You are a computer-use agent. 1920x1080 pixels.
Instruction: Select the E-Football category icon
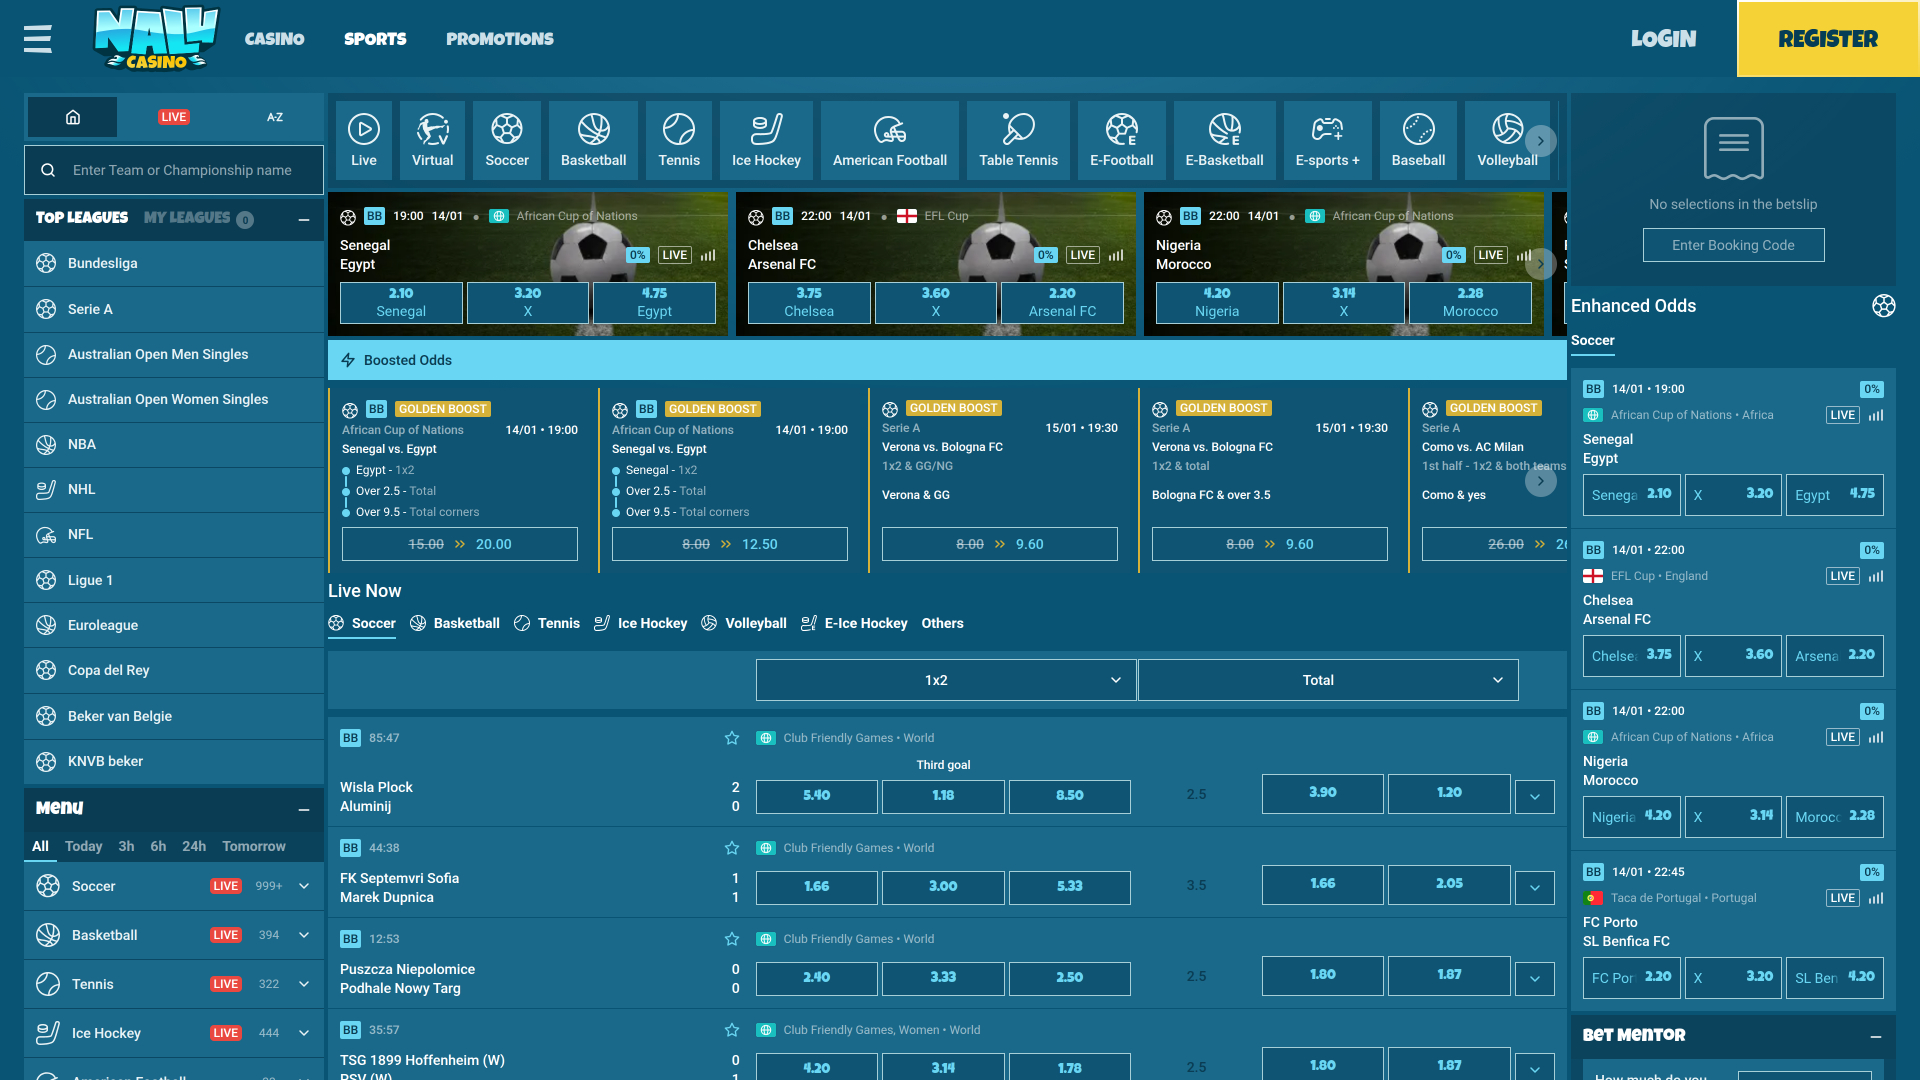[x=1121, y=140]
